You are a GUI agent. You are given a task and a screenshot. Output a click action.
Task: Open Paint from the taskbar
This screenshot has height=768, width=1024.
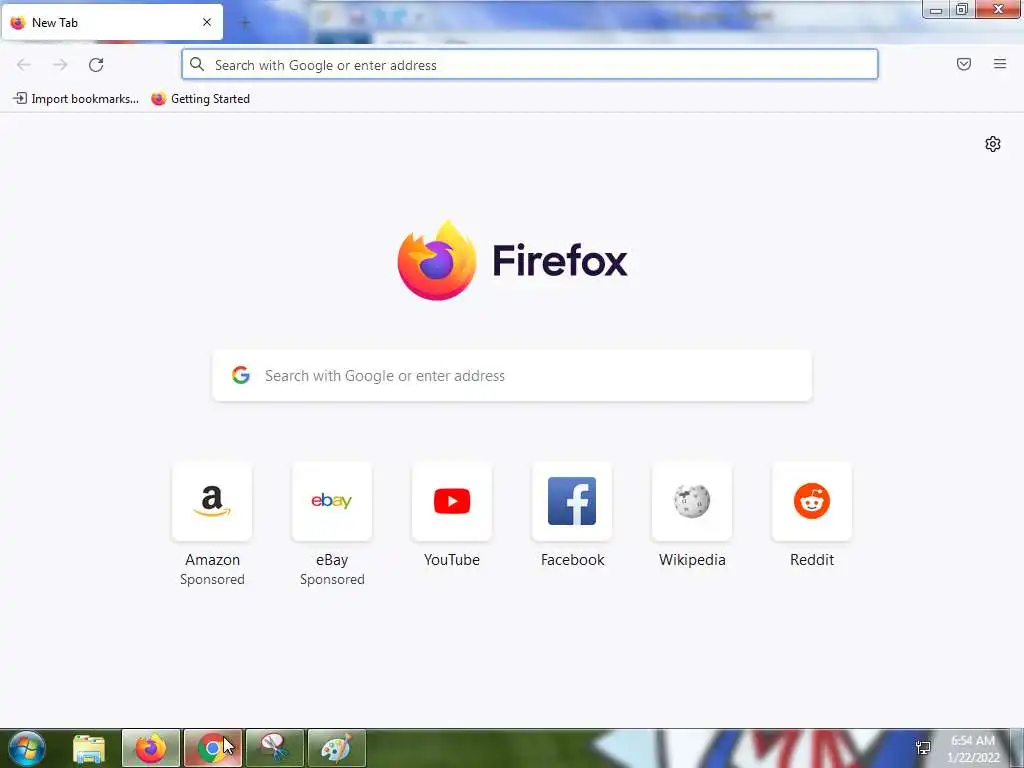point(336,748)
